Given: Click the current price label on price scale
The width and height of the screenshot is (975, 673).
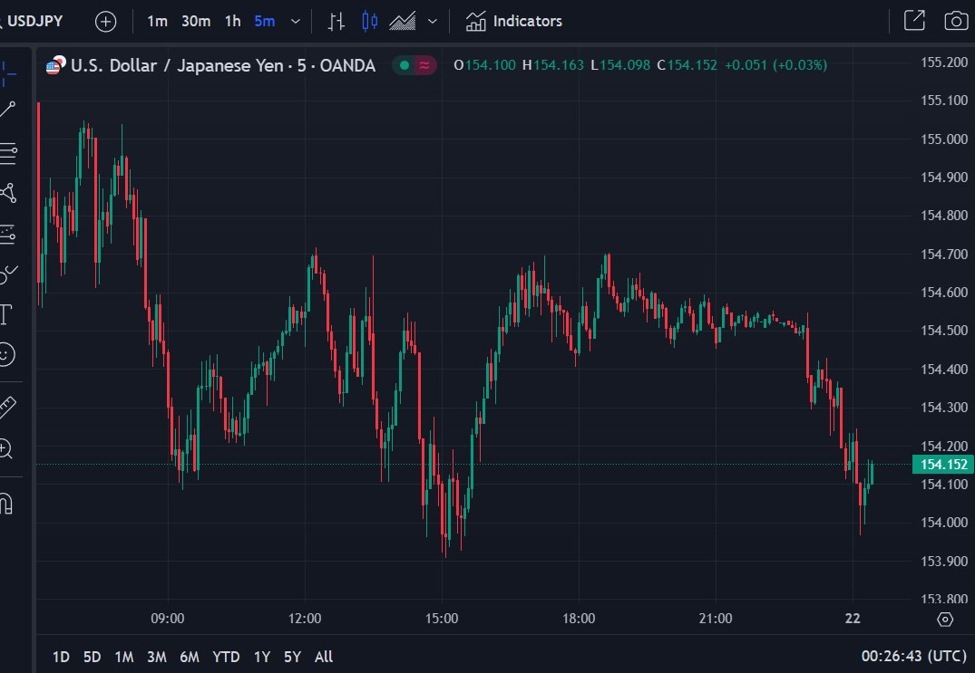Looking at the screenshot, I should 941,464.
